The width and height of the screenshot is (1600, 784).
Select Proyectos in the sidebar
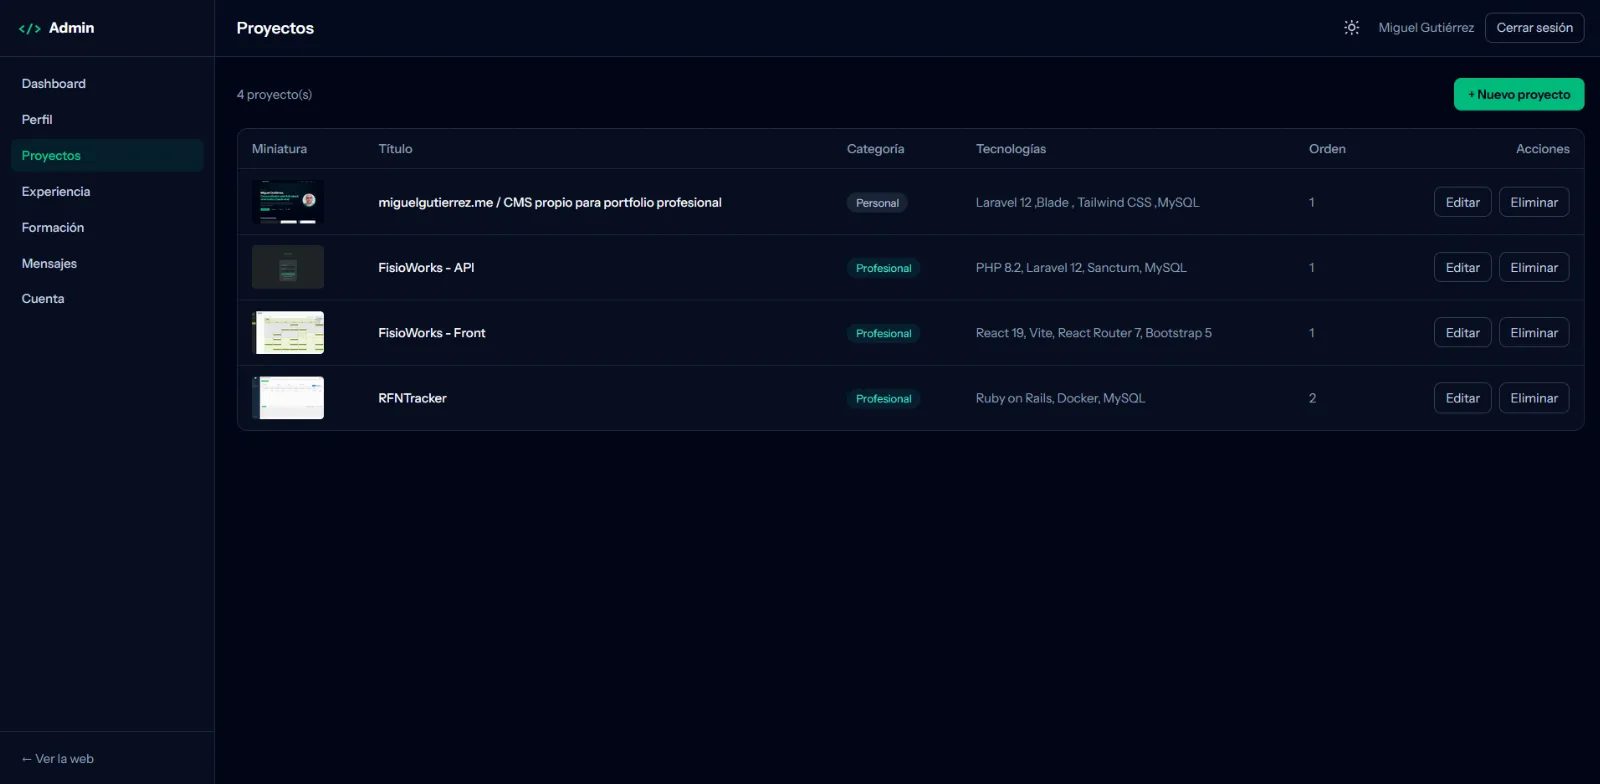(107, 156)
